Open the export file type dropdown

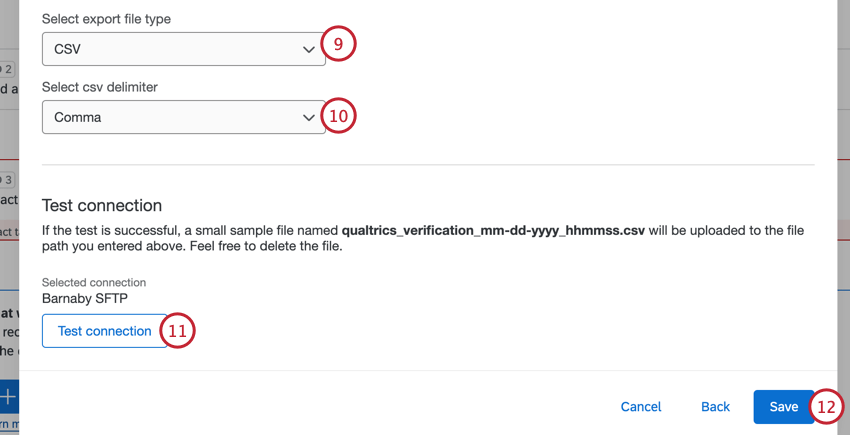tap(184, 49)
